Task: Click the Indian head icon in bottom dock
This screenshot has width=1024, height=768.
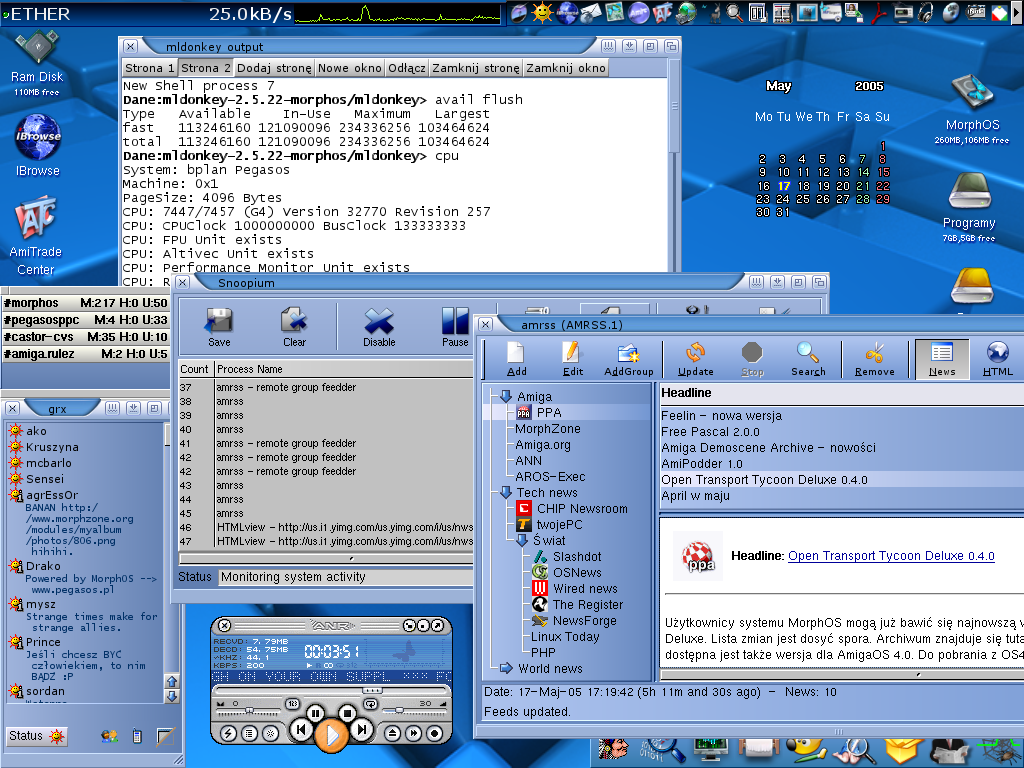Action: point(615,751)
